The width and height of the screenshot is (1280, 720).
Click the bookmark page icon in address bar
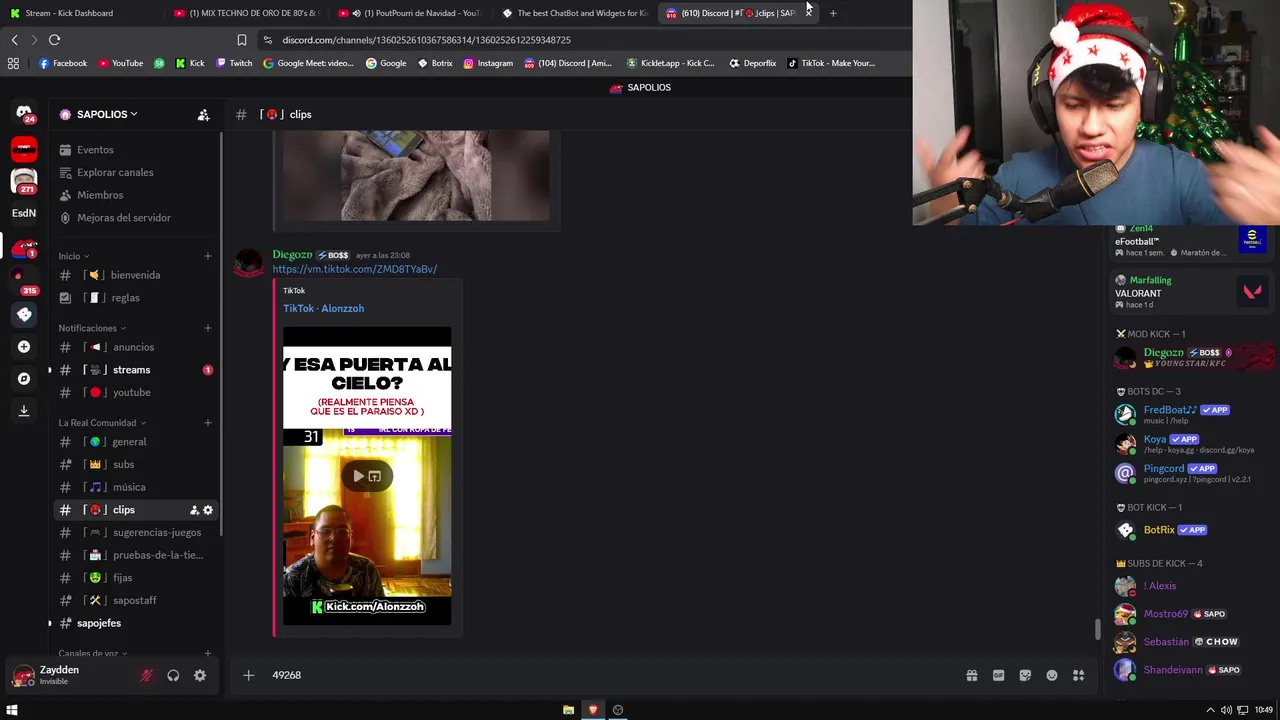(x=241, y=40)
